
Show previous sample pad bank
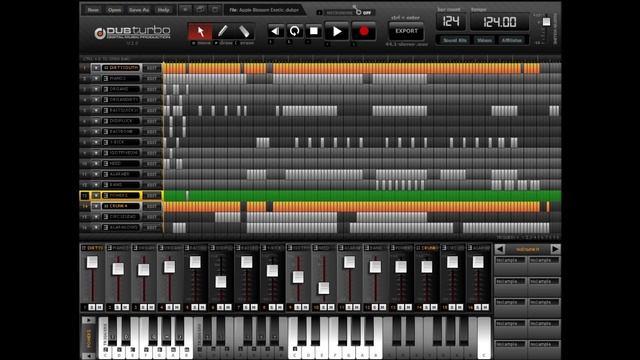(500, 249)
